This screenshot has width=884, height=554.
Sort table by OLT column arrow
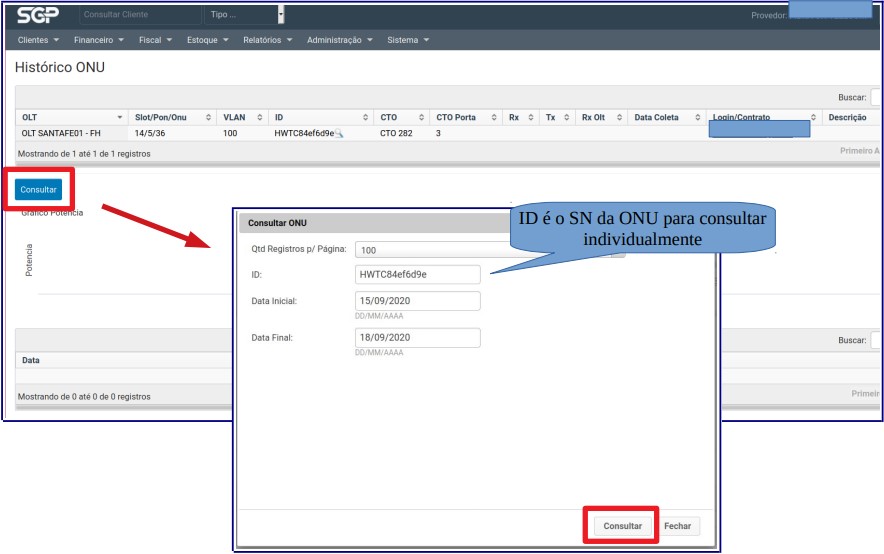[x=120, y=117]
